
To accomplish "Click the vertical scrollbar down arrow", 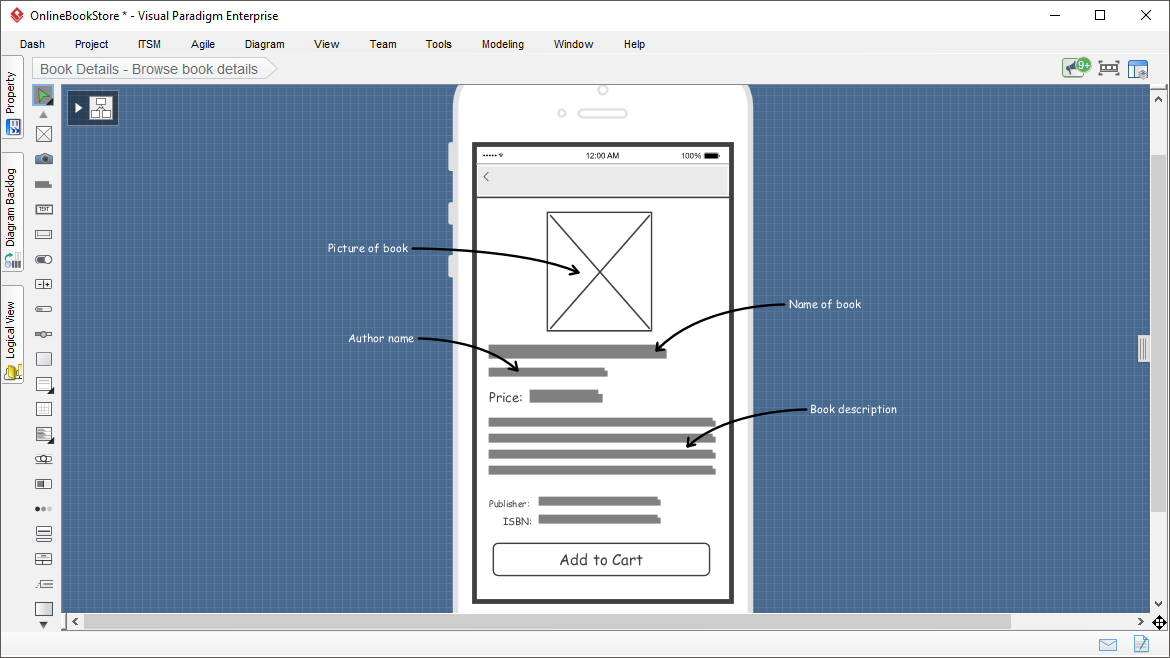I will [1158, 604].
